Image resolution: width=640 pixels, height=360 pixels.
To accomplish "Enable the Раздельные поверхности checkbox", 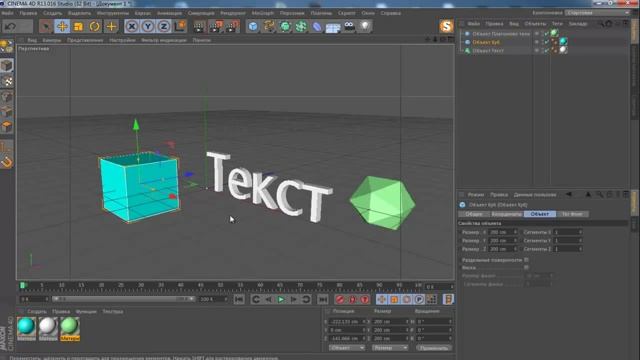I will point(527,260).
